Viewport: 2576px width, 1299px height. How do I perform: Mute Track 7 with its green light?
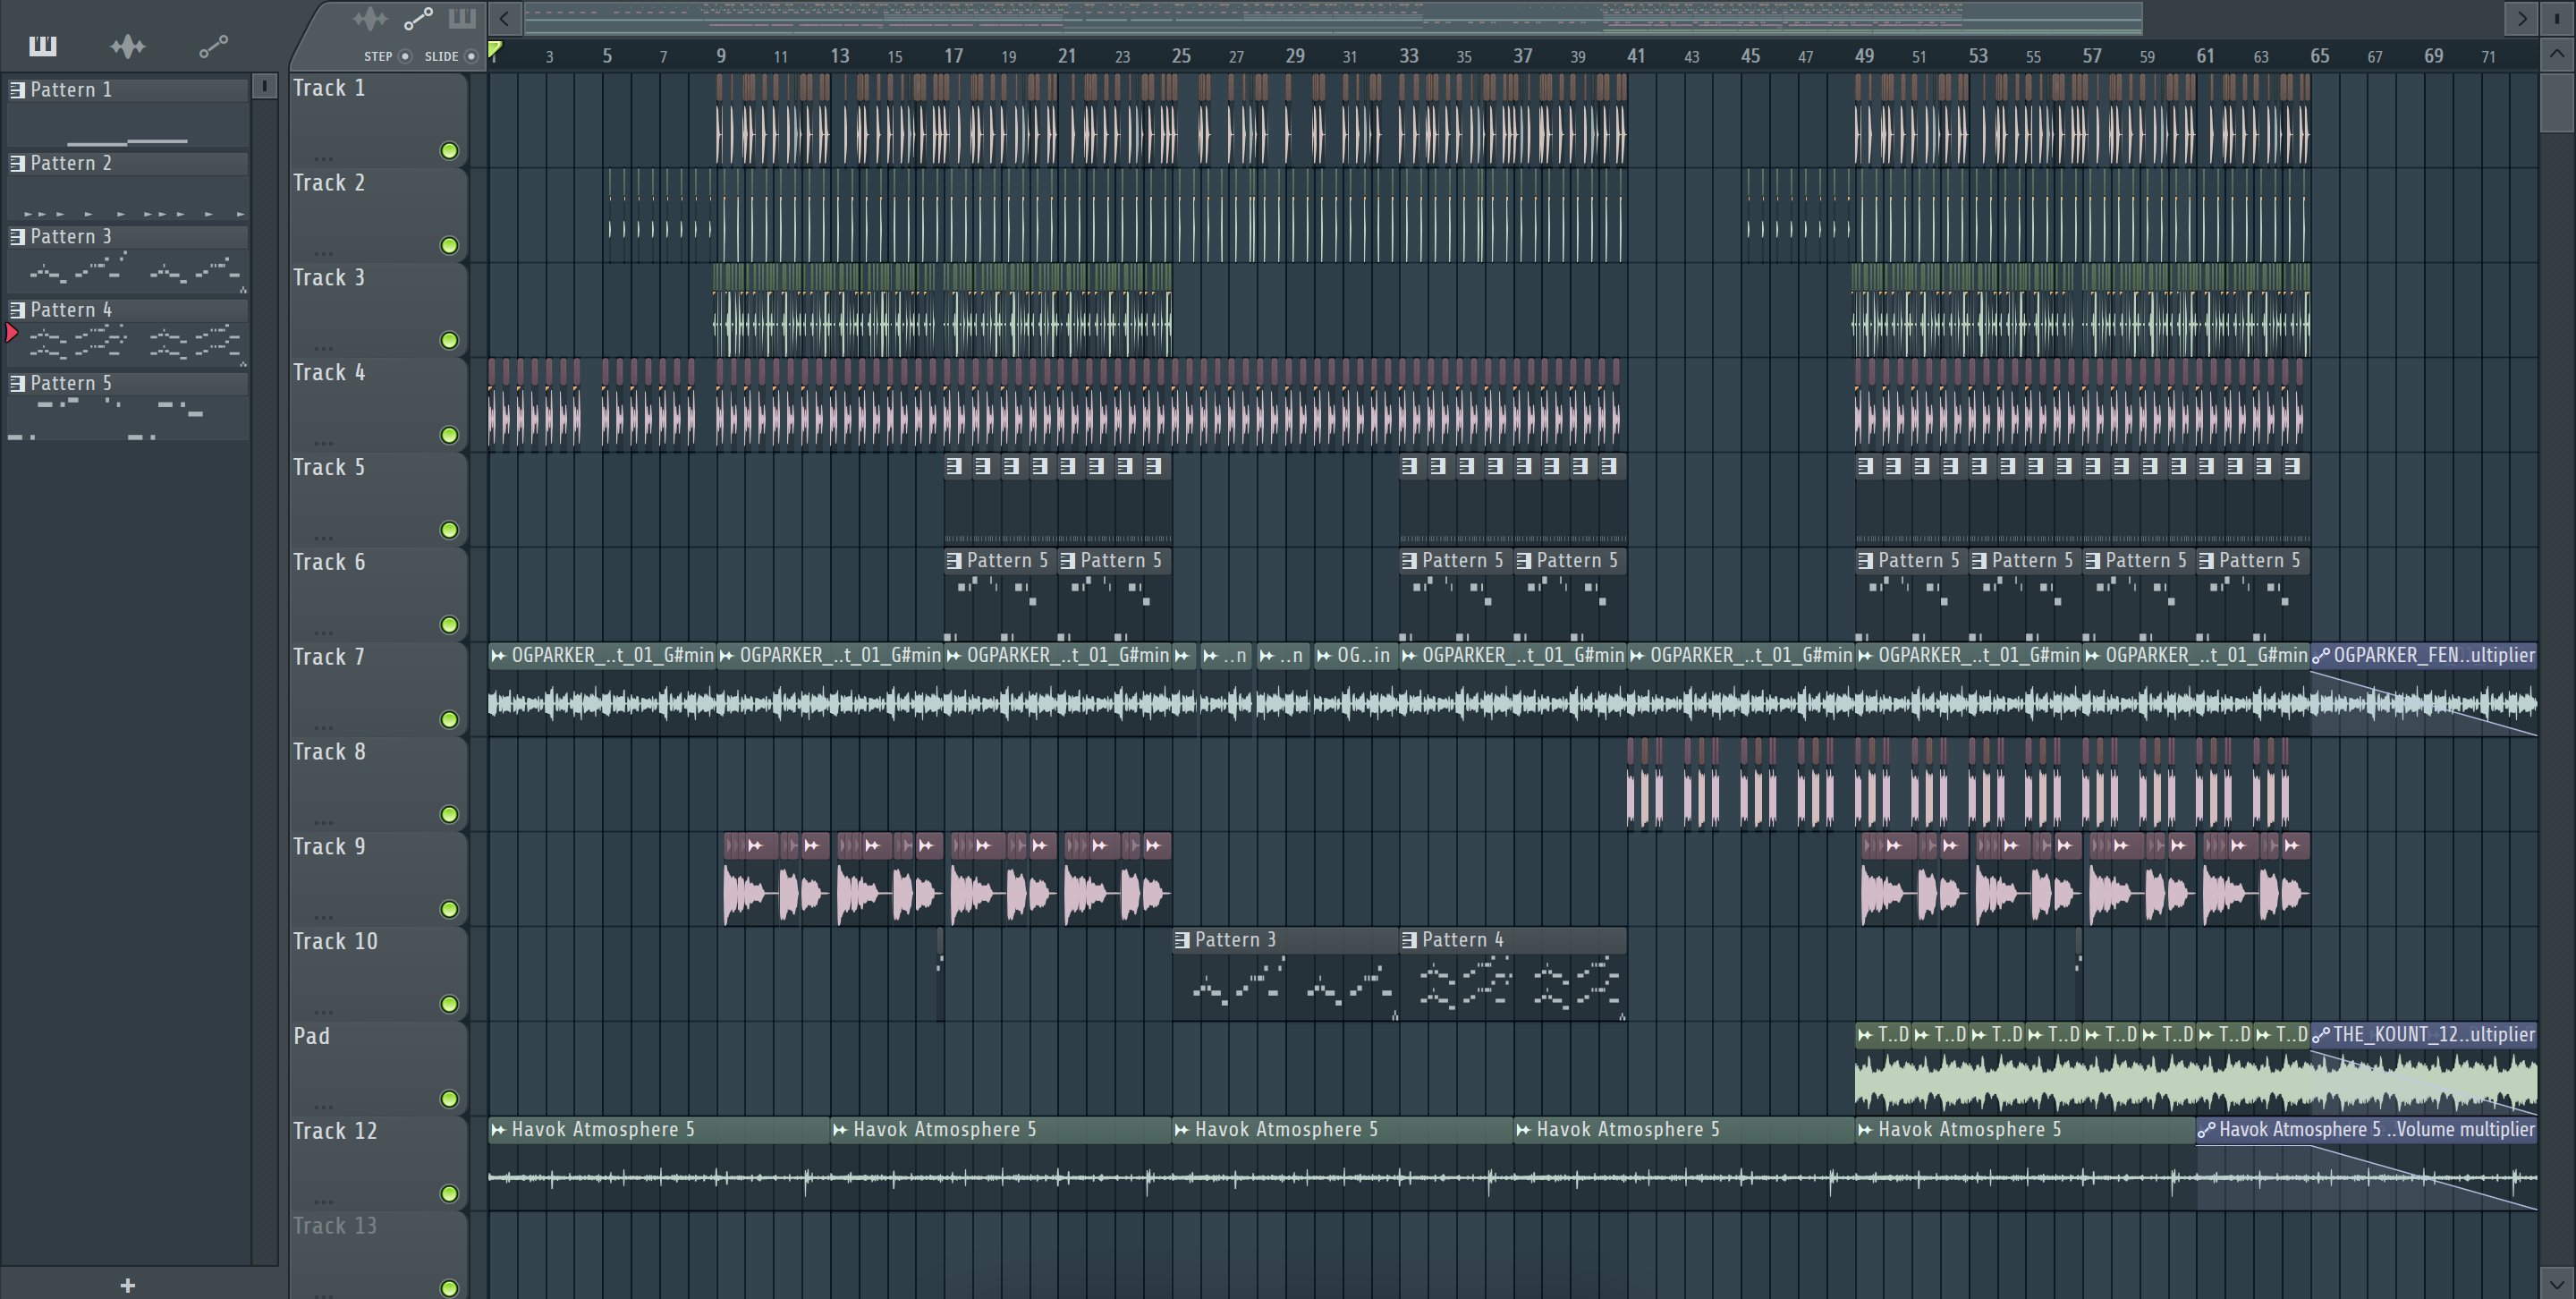[449, 720]
